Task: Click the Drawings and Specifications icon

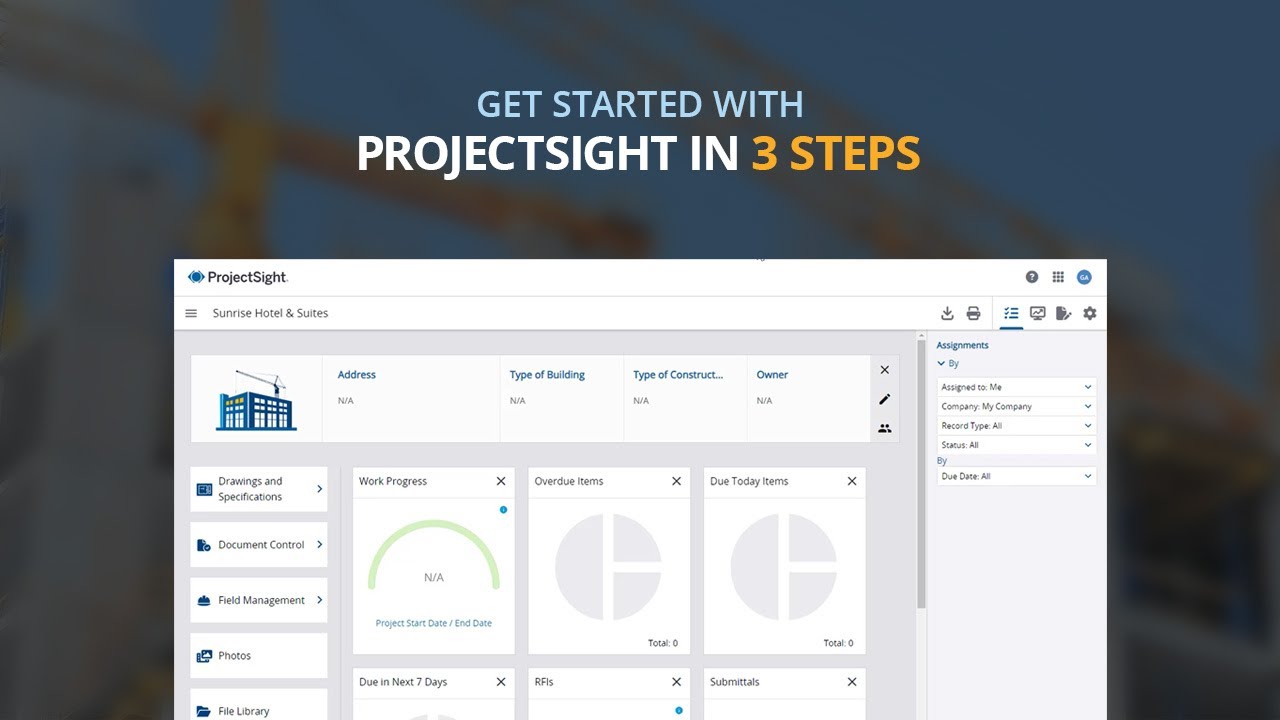Action: pyautogui.click(x=204, y=489)
